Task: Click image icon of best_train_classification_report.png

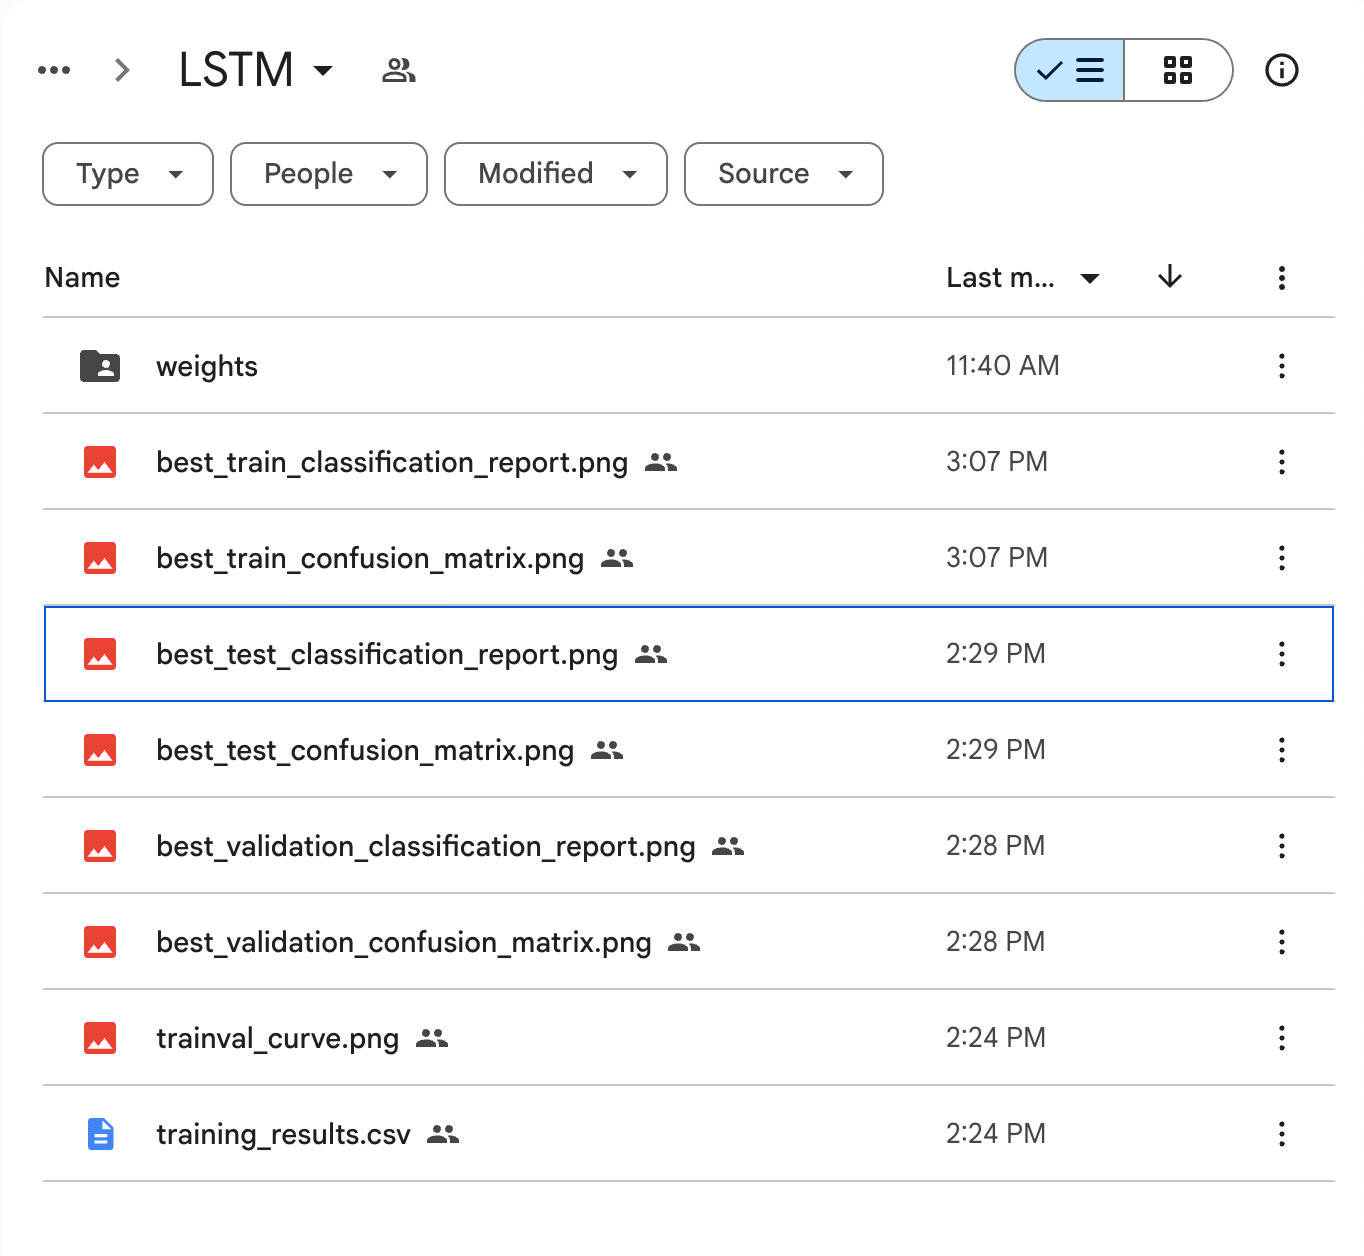Action: [x=100, y=462]
